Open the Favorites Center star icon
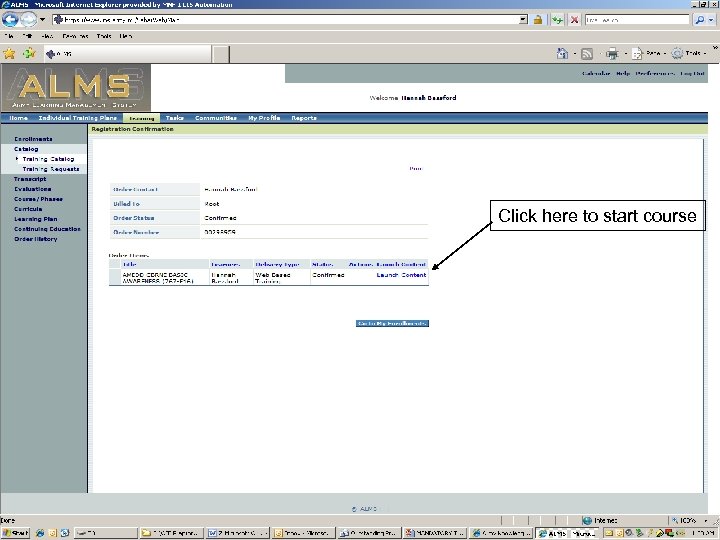 point(9,54)
